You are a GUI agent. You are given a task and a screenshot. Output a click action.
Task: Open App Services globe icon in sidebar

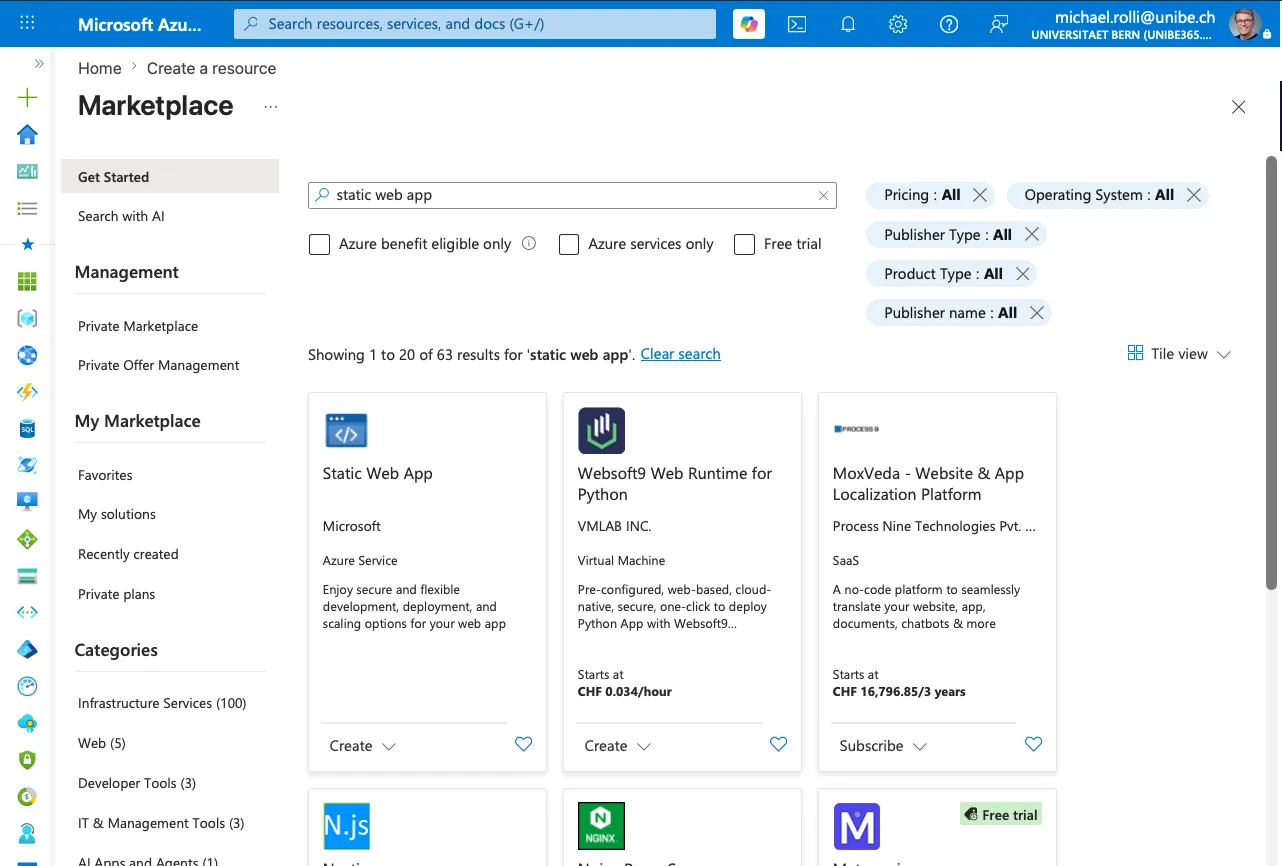click(x=27, y=355)
